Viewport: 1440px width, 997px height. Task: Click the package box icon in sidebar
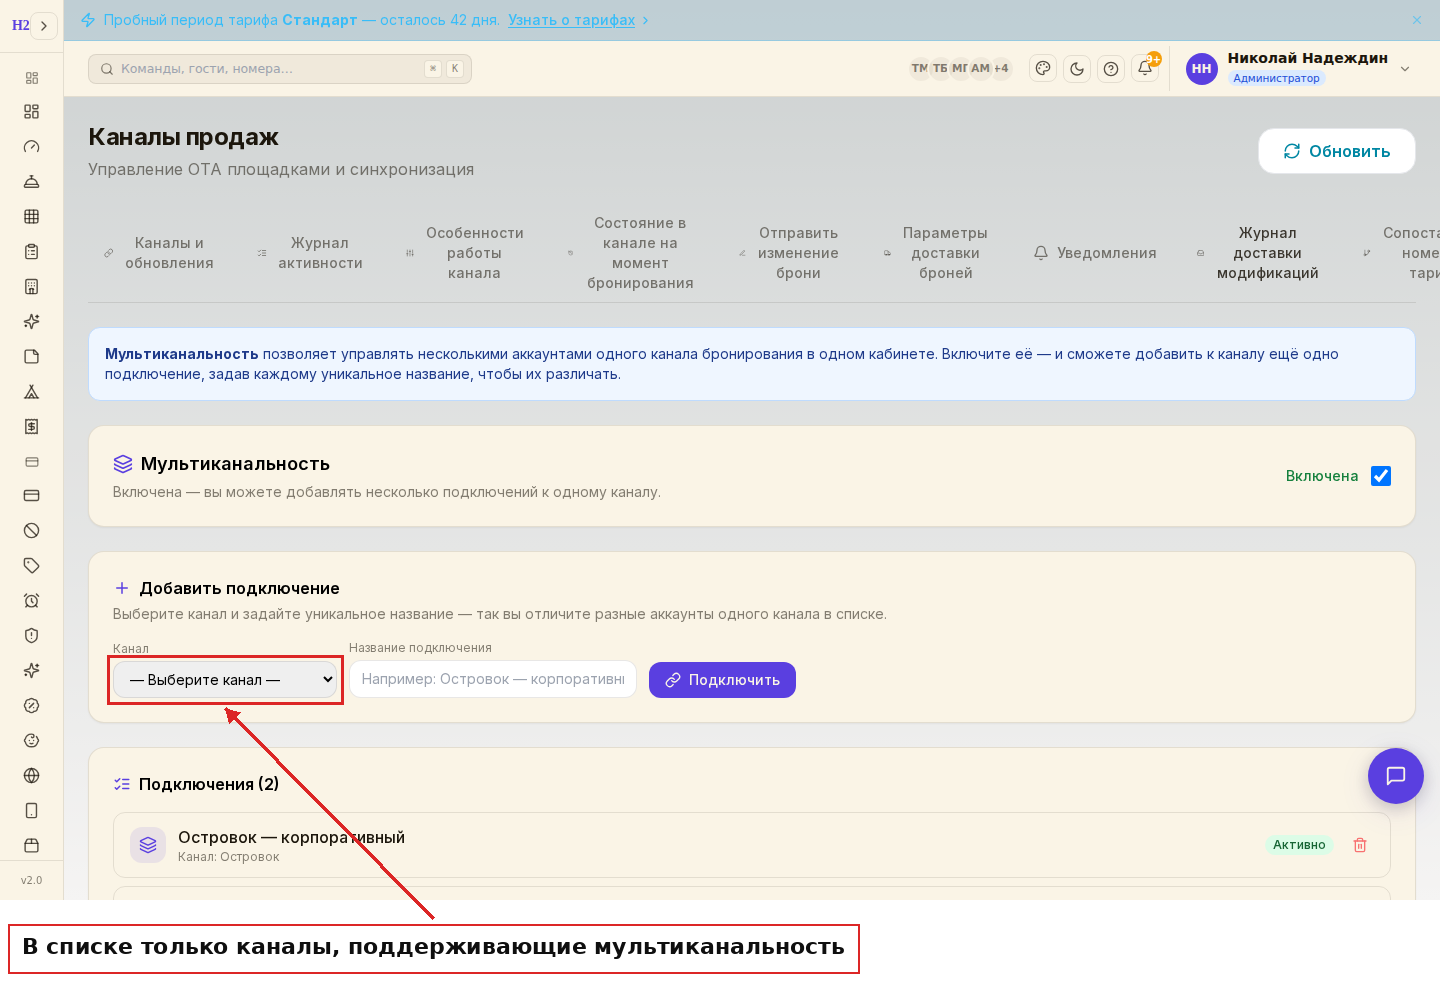tap(31, 846)
